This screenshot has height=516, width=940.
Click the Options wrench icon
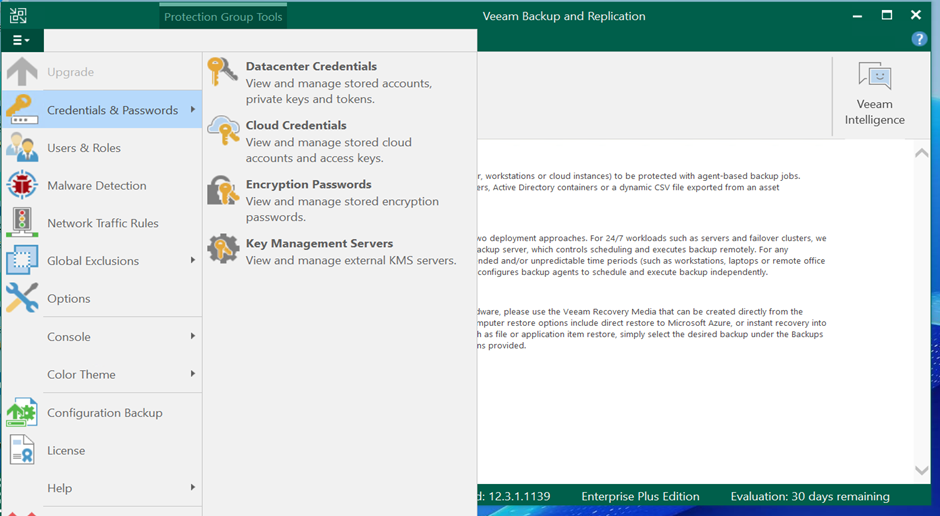pos(22,298)
